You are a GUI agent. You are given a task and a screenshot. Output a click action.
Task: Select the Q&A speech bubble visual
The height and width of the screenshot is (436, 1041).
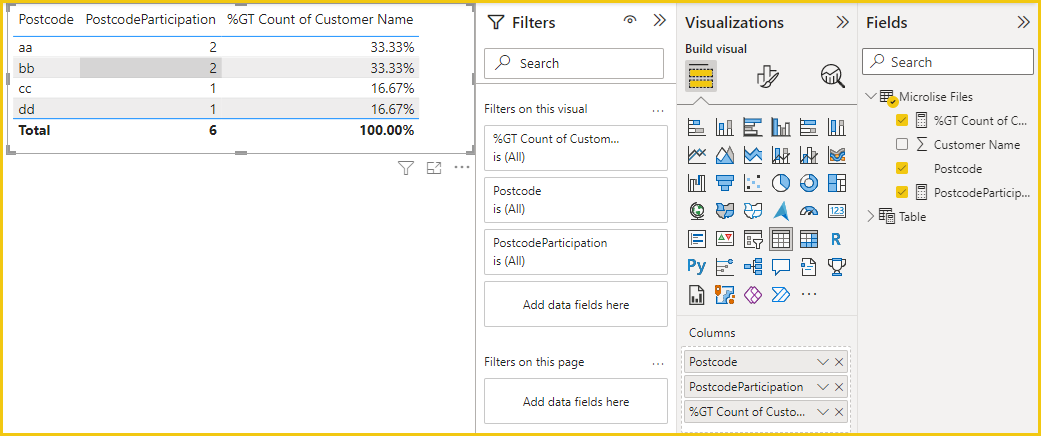[781, 266]
